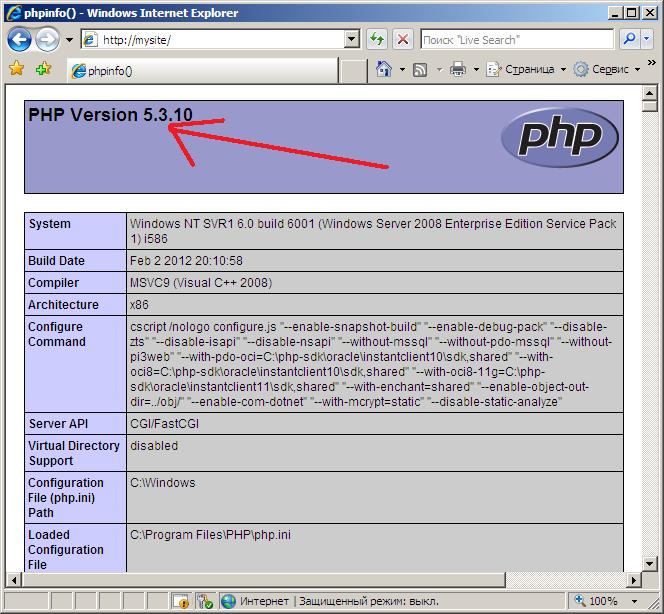Click the 'disabled' Virtual Directory Support value
This screenshot has height=614, width=664.
coord(154,446)
